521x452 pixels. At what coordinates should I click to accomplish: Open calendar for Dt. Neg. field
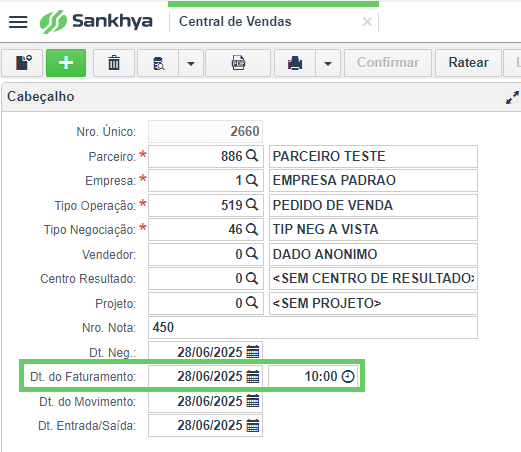[253, 352]
